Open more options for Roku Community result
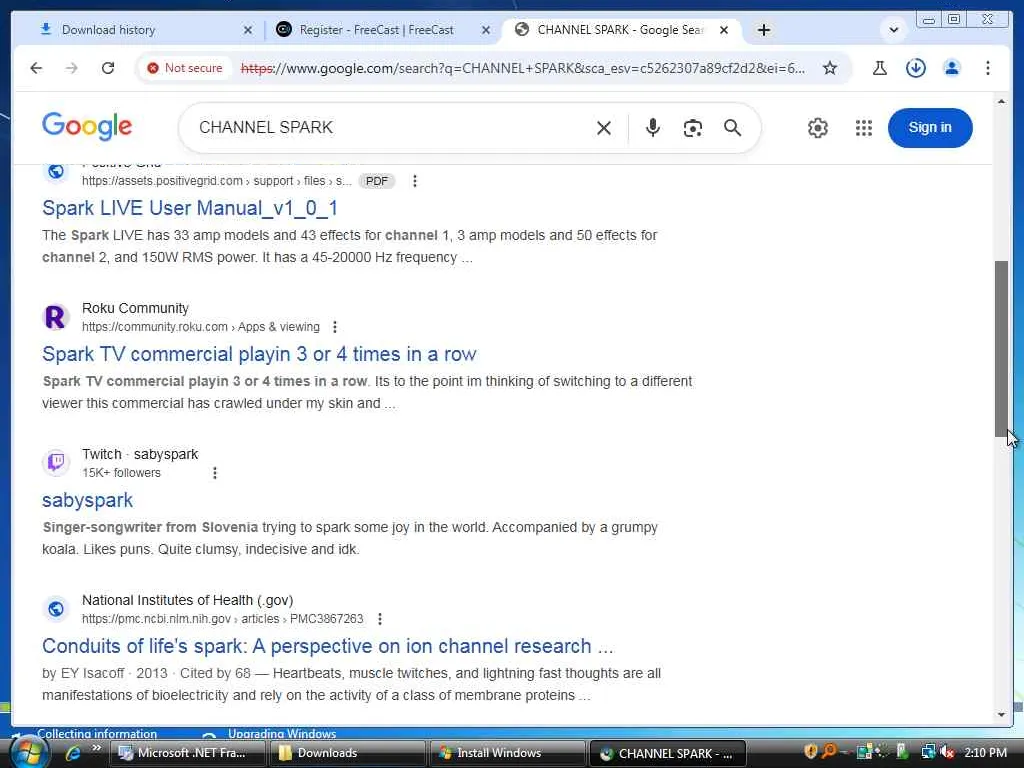Viewport: 1024px width, 768px height. [x=335, y=327]
